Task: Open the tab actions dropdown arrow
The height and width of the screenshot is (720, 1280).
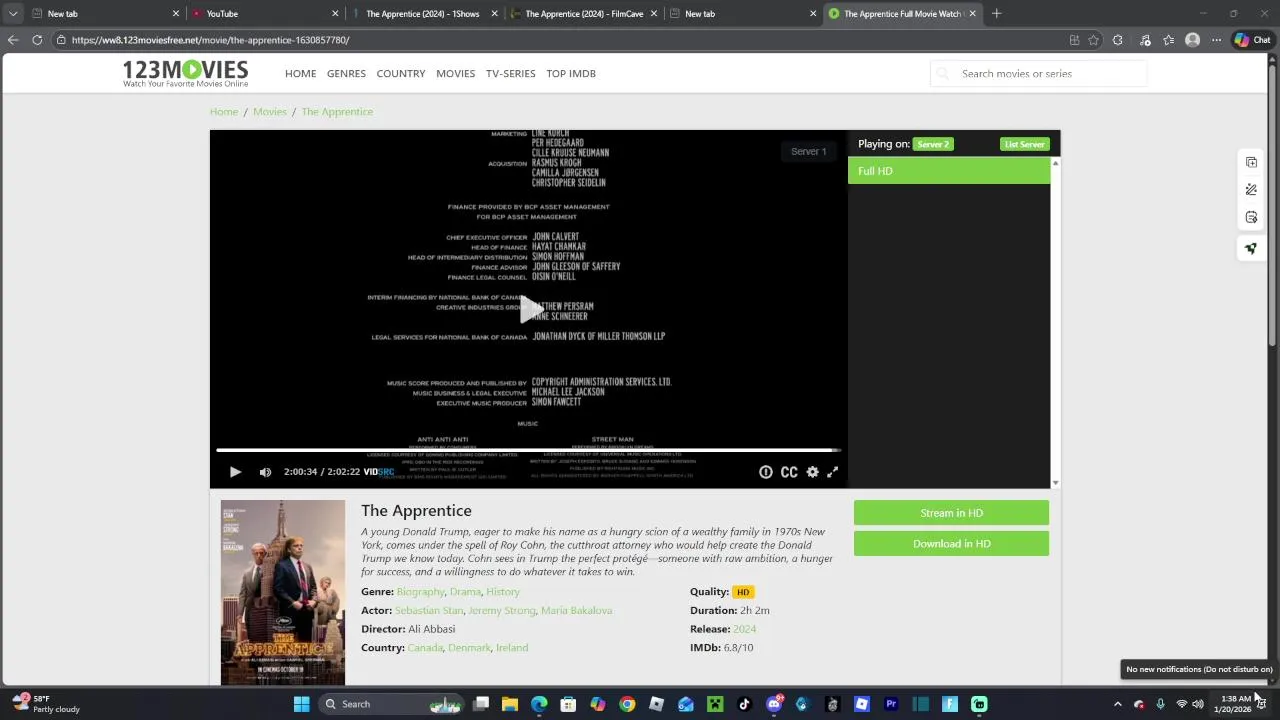Action: [x=13, y=14]
